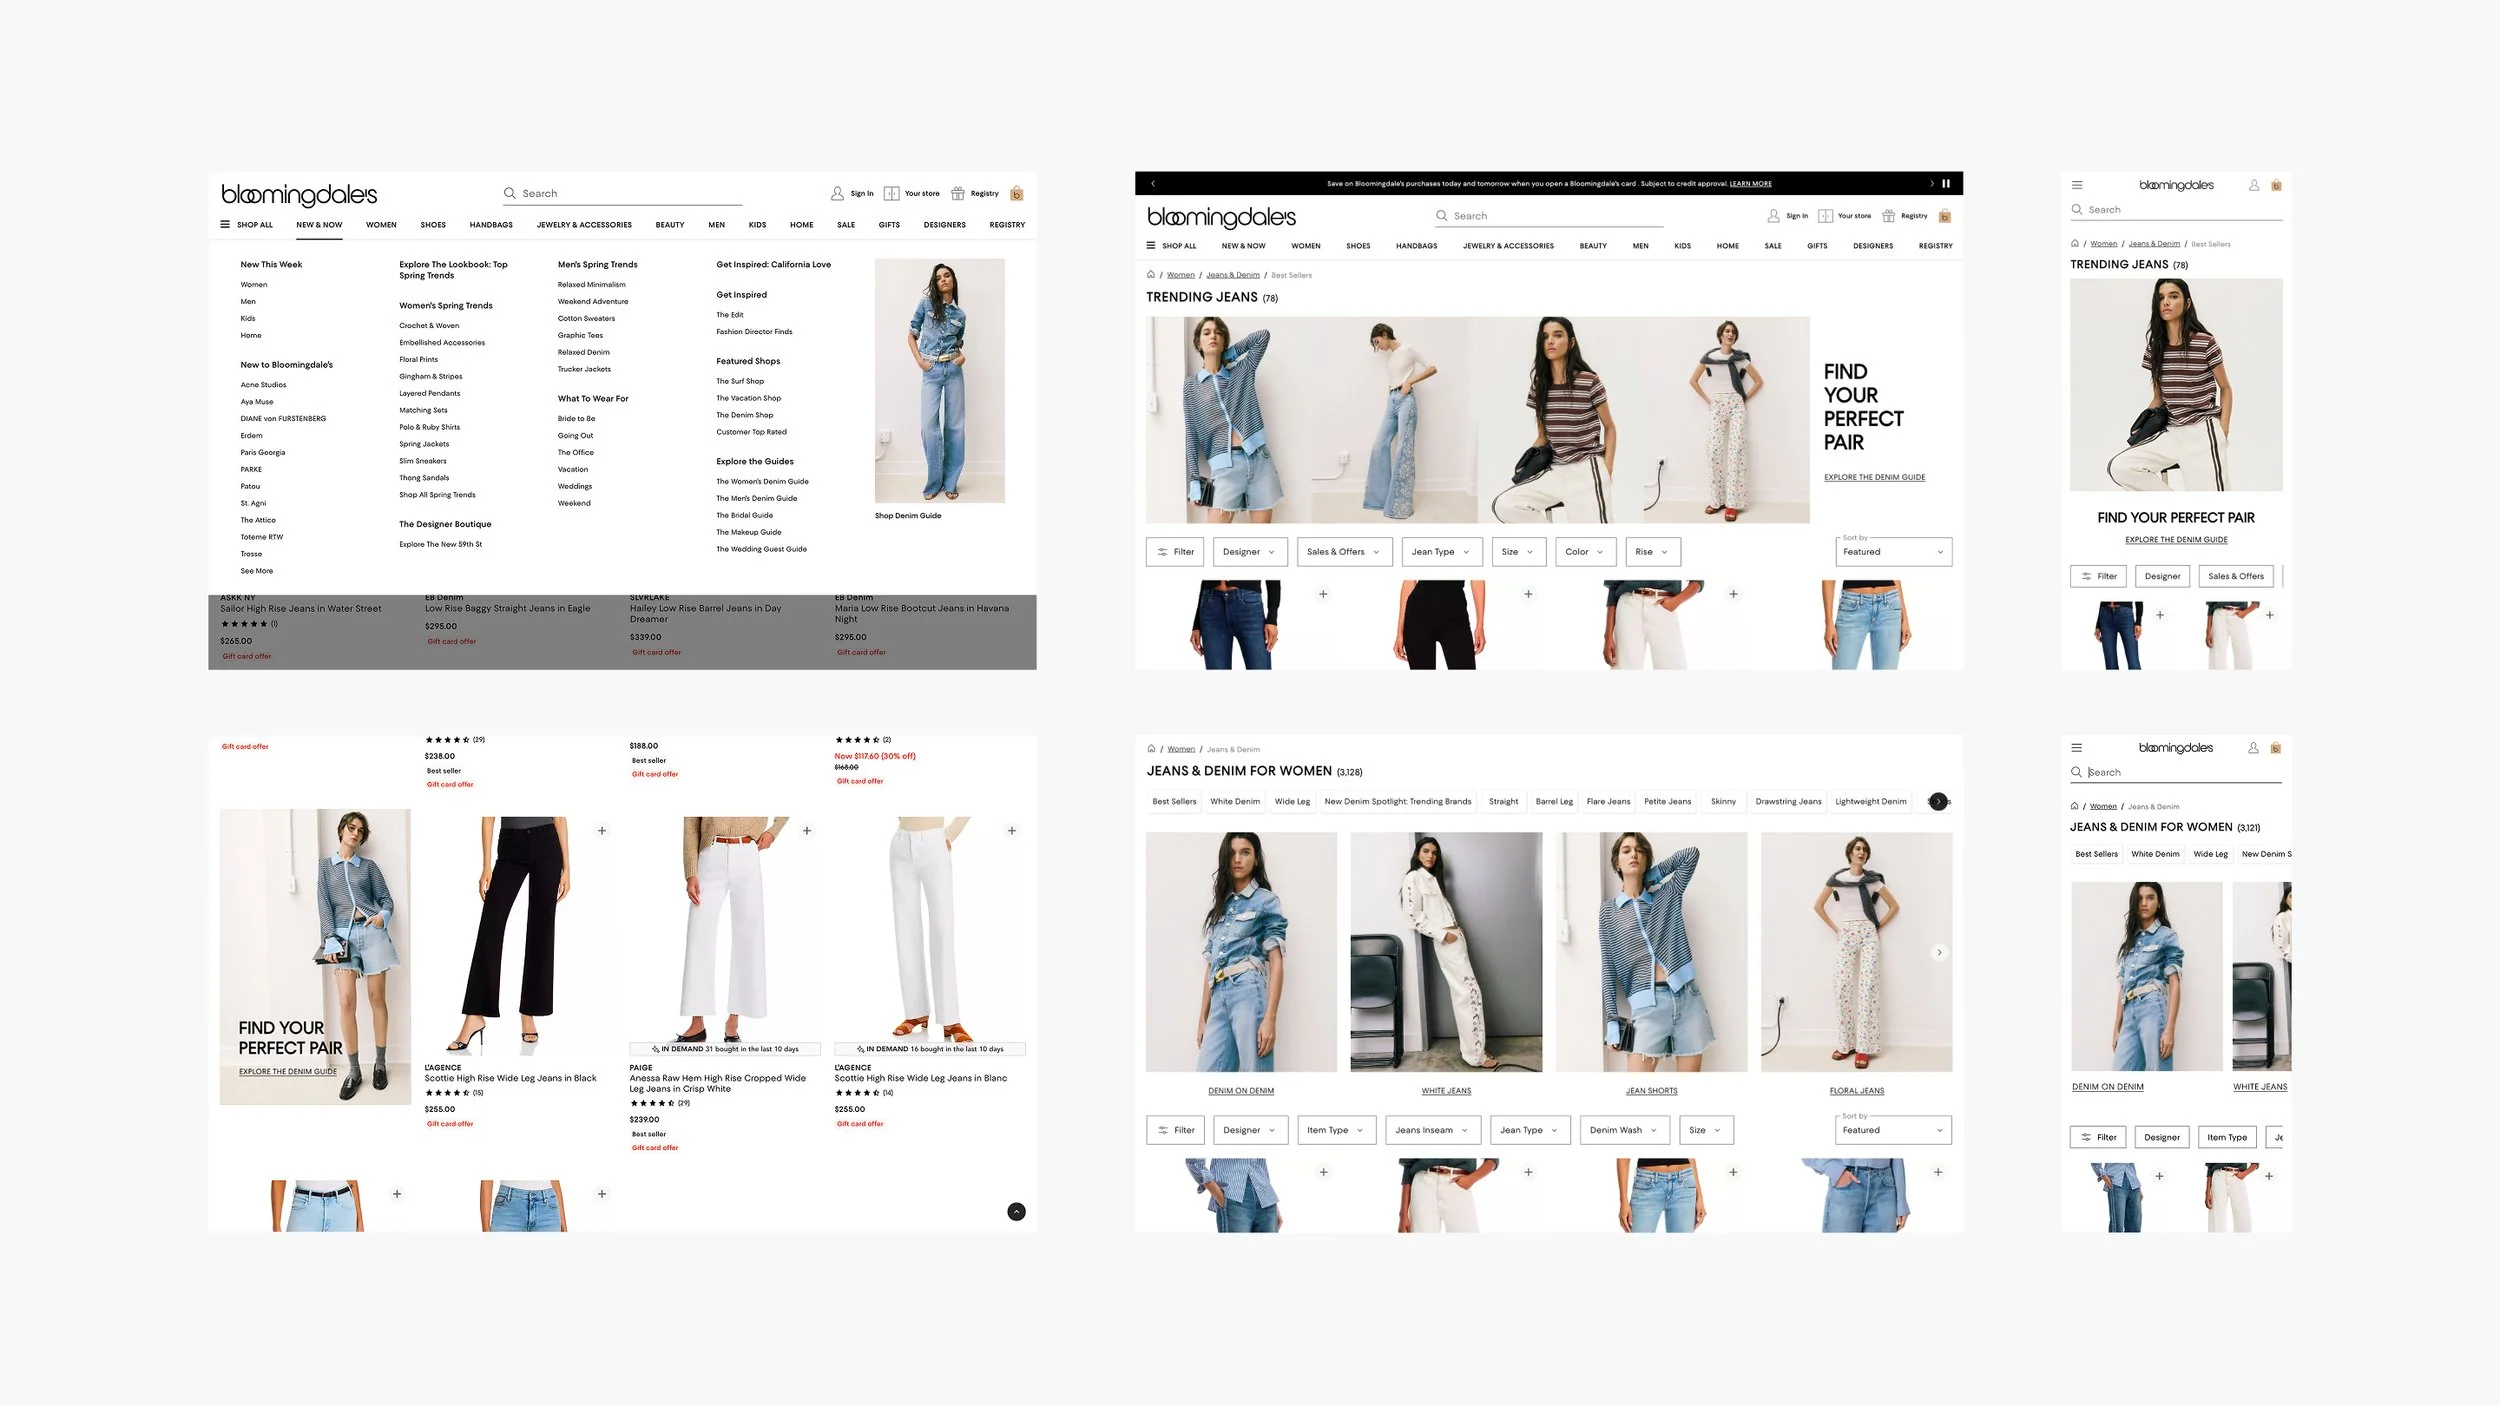This screenshot has width=2500, height=1406.
Task: Open JEWELRY & ACCESSORIES tab in the mega menu page nav
Action: click(584, 225)
